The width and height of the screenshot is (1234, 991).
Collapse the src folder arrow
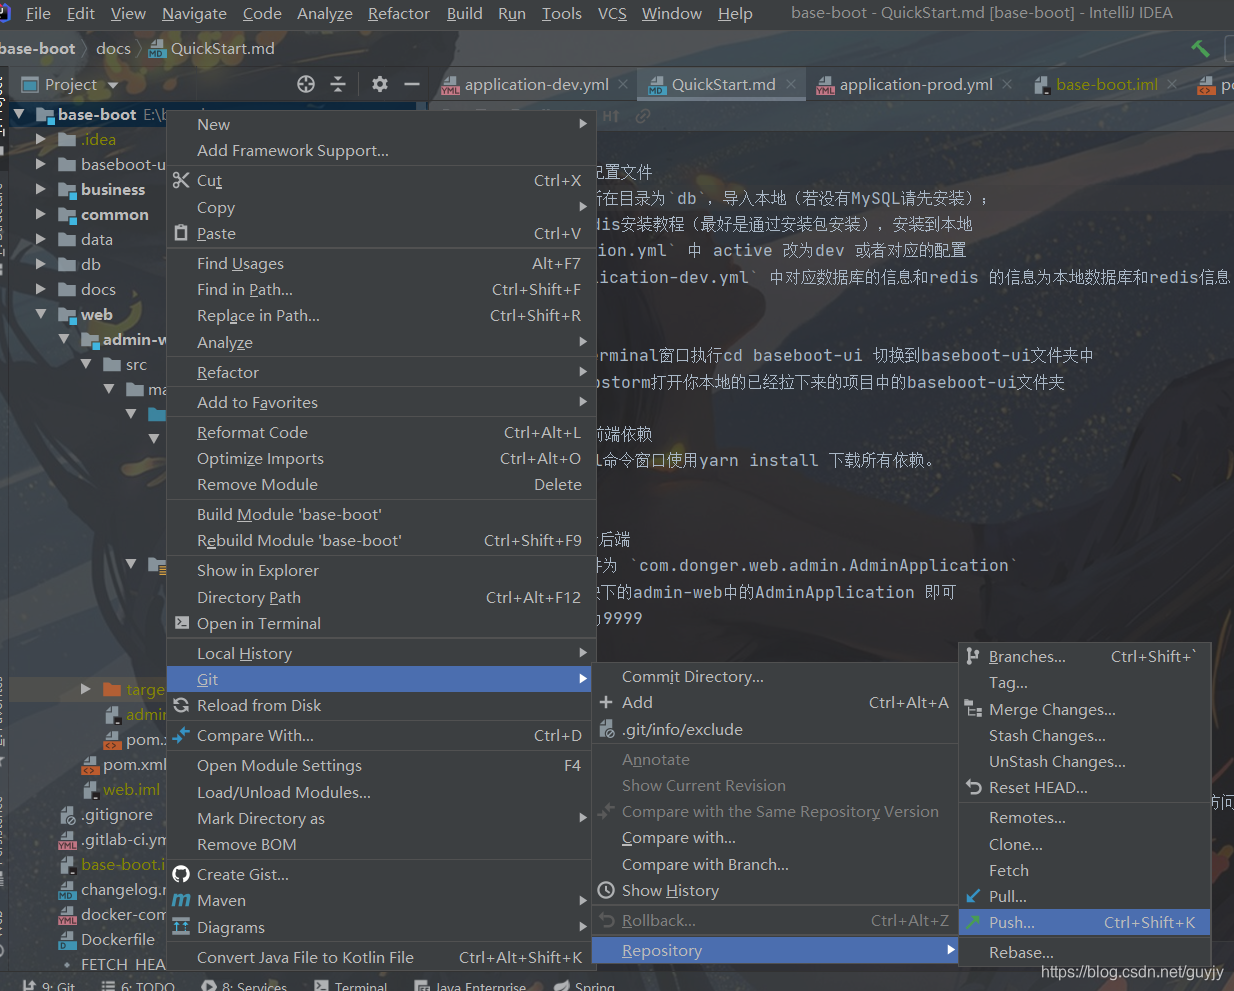point(87,364)
